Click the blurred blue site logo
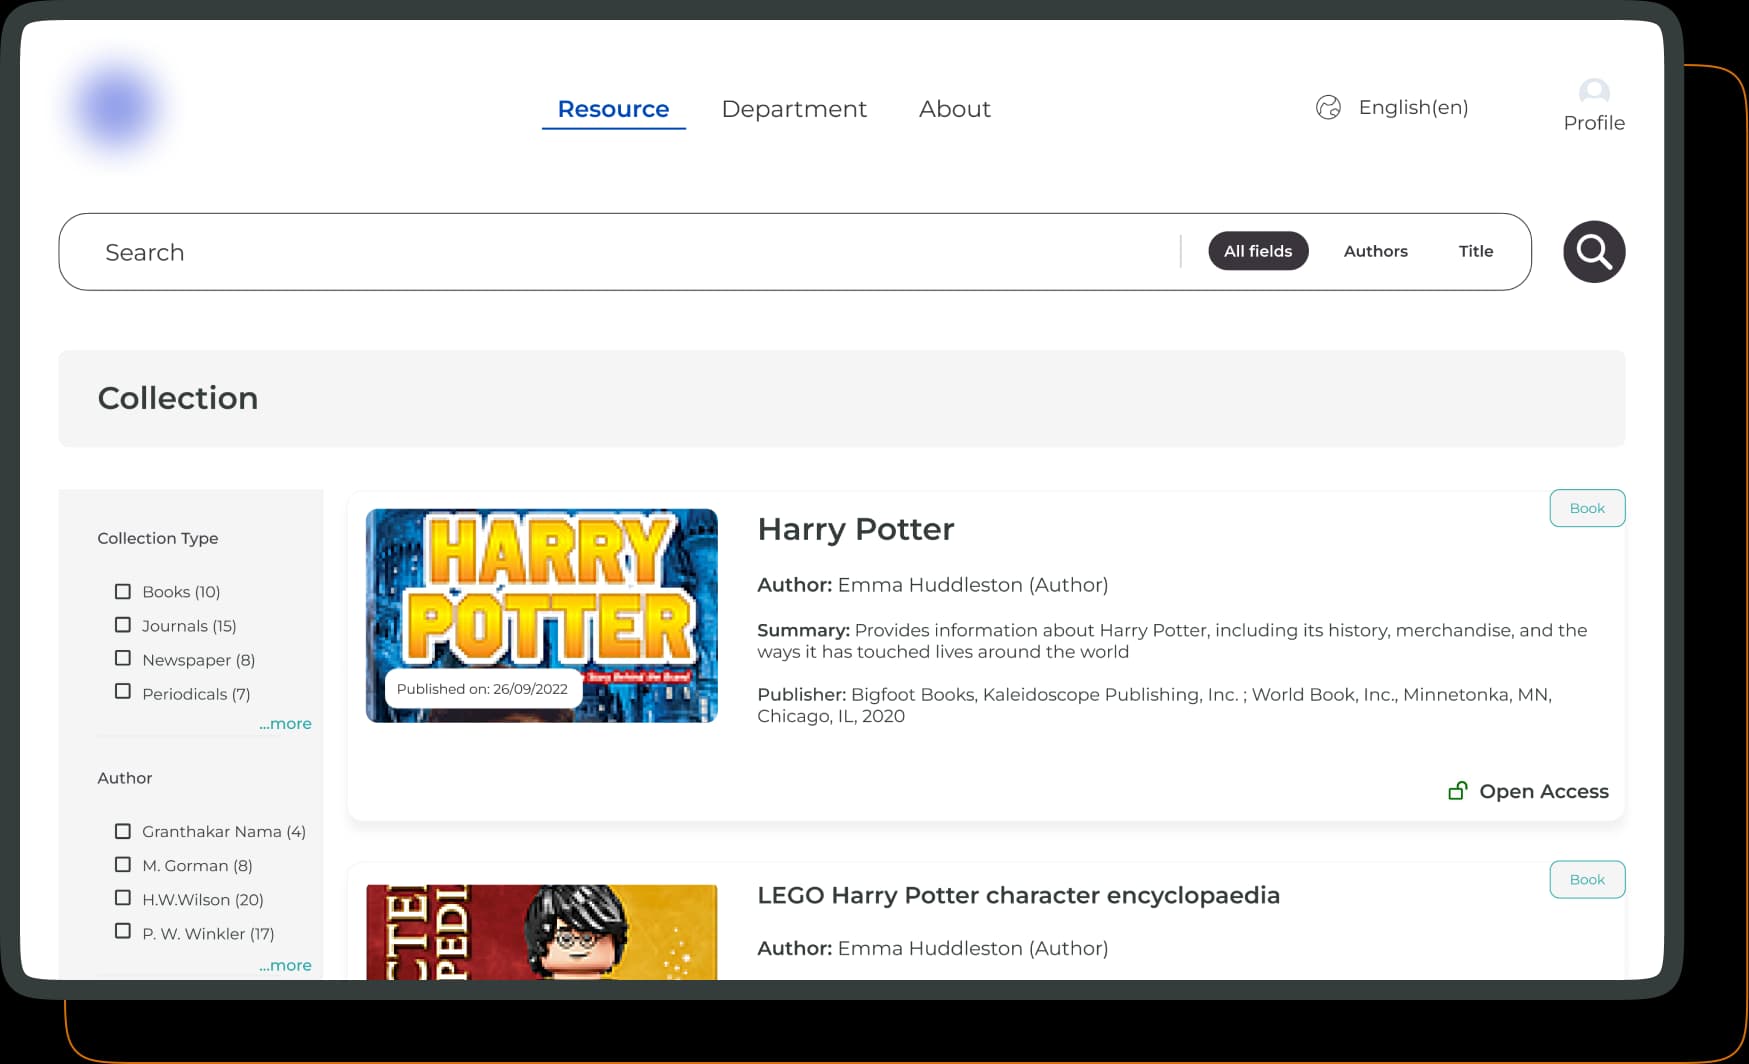The image size is (1749, 1064). tap(117, 107)
